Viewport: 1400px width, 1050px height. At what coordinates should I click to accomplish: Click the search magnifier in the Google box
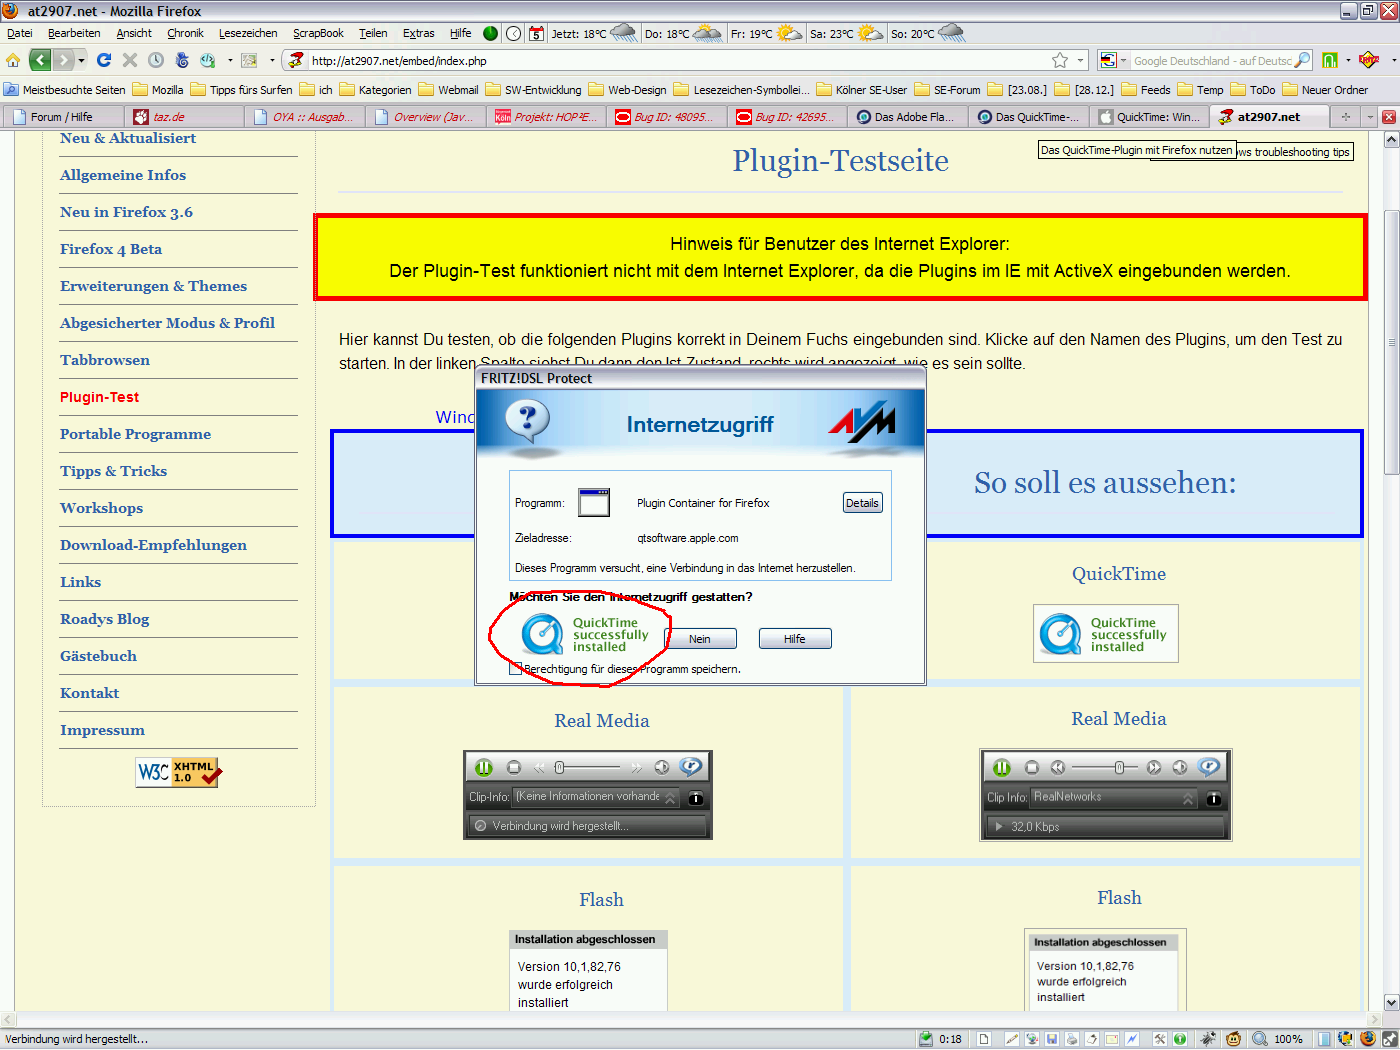pyautogui.click(x=1302, y=60)
